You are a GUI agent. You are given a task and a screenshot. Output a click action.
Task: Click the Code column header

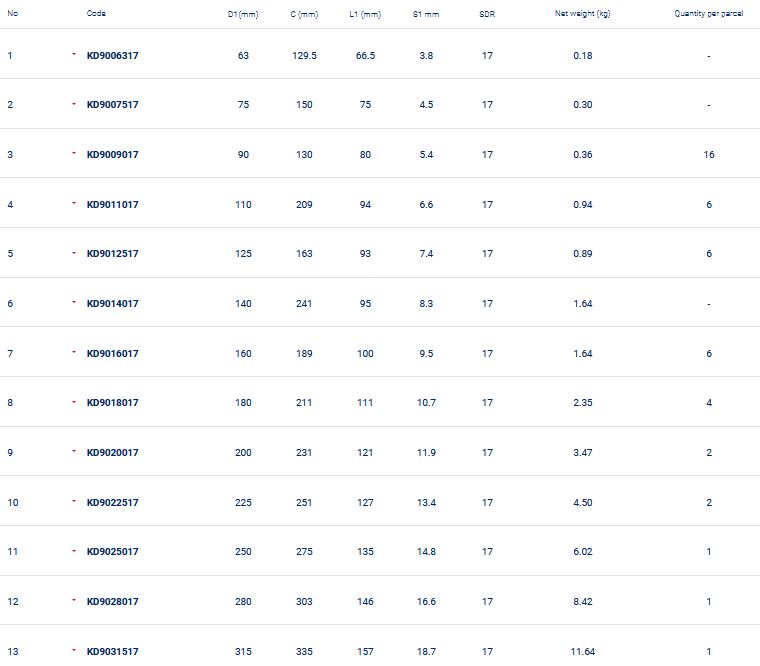click(96, 14)
